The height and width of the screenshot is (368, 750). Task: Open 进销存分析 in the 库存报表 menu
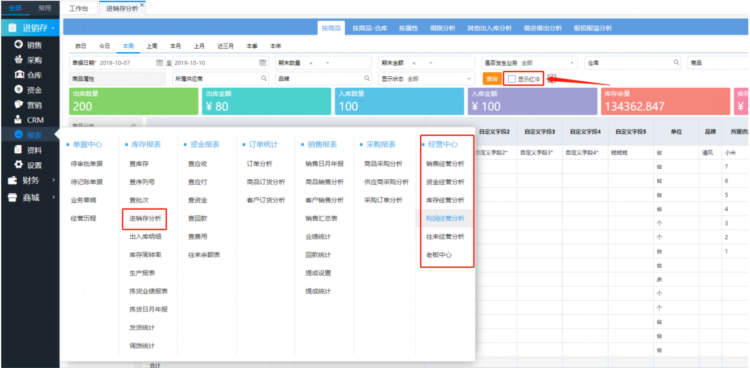click(145, 219)
